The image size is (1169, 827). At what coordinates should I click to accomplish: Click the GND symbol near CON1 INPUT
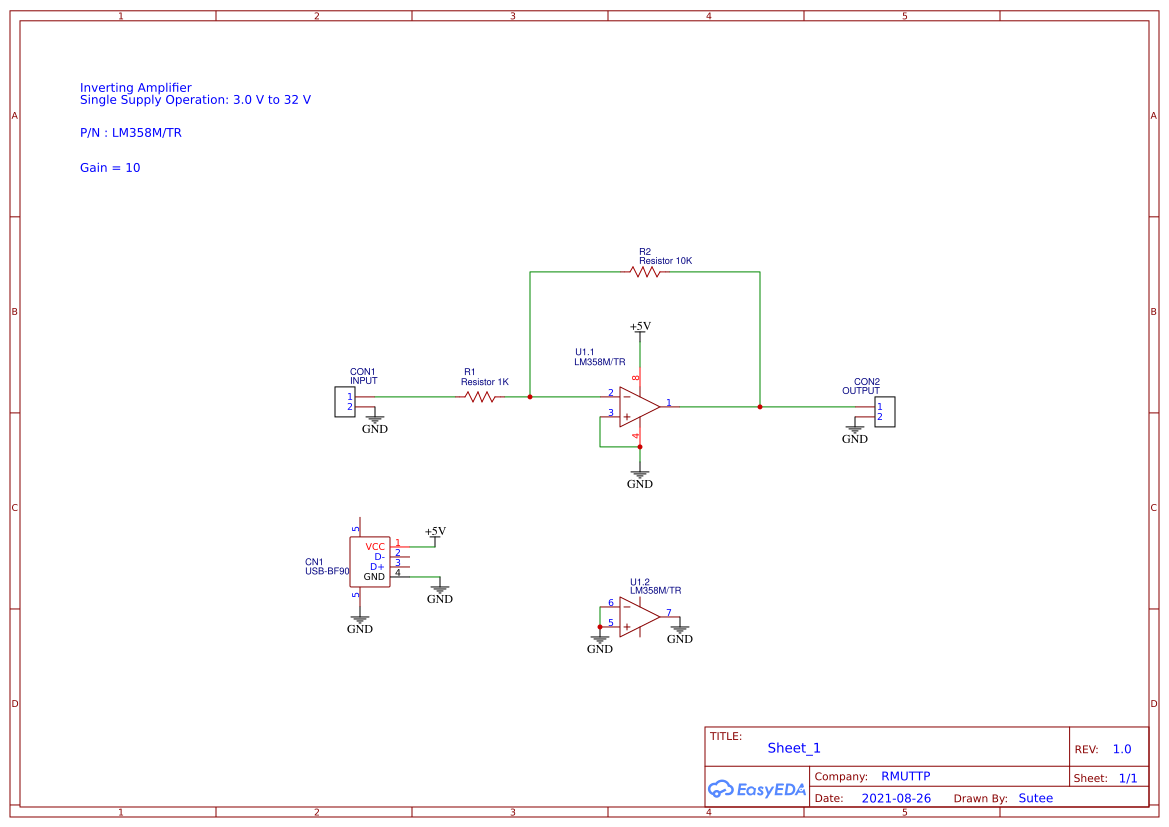tap(374, 421)
